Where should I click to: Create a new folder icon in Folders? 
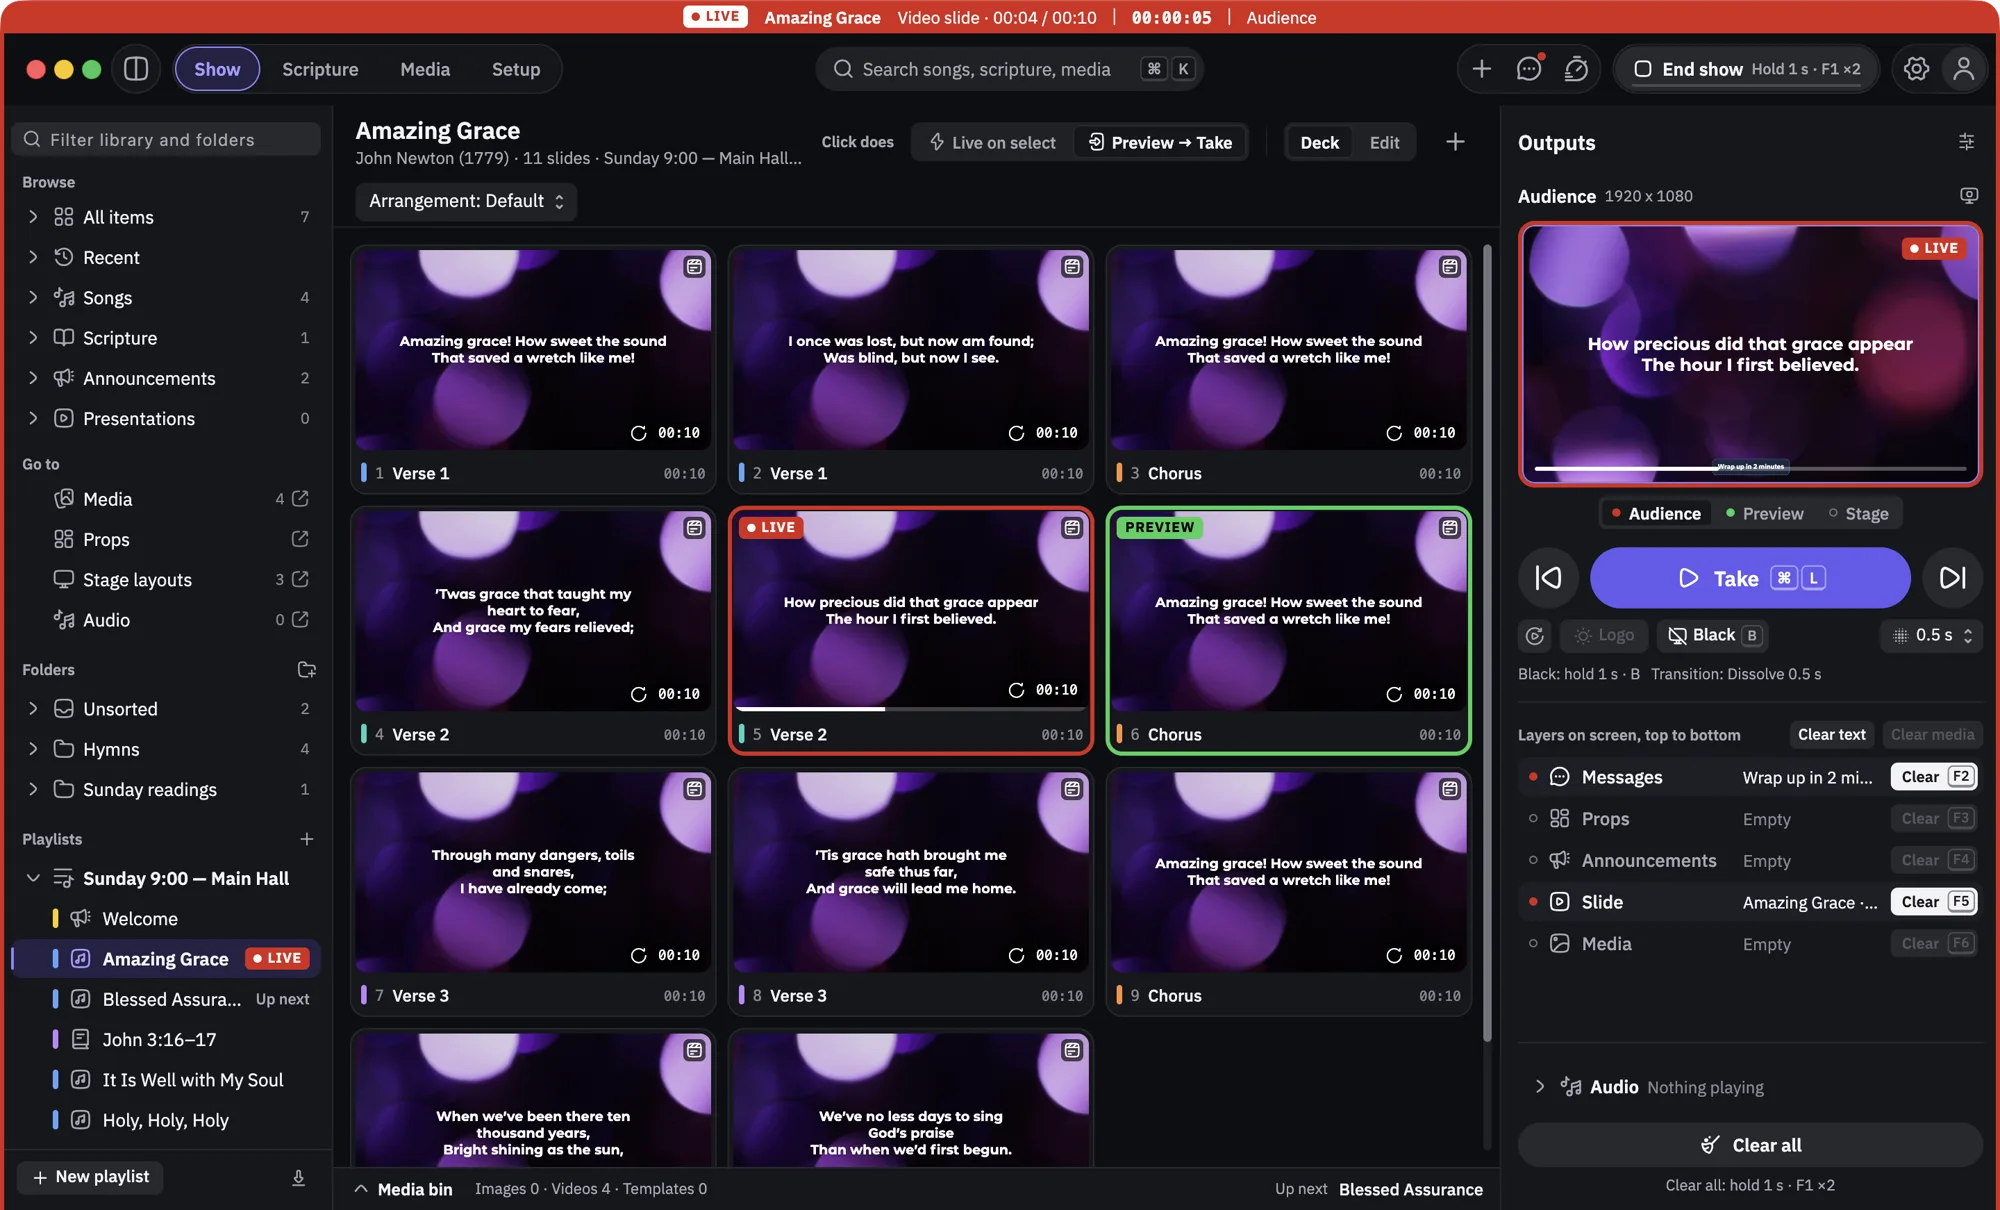pos(306,670)
